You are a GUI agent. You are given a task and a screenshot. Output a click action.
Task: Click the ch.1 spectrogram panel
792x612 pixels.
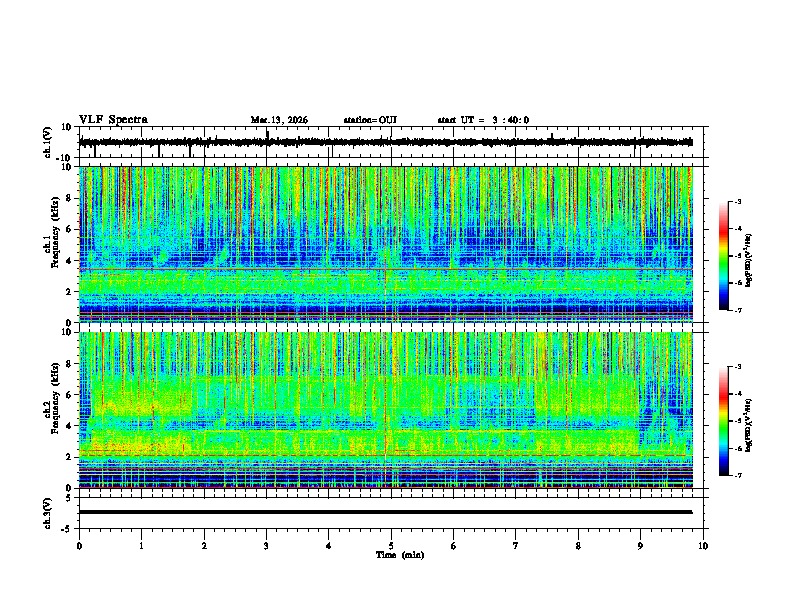click(x=386, y=244)
